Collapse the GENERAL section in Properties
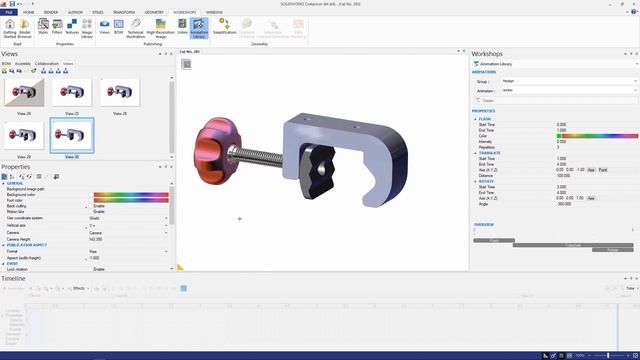This screenshot has width=640, height=360. 3,184
